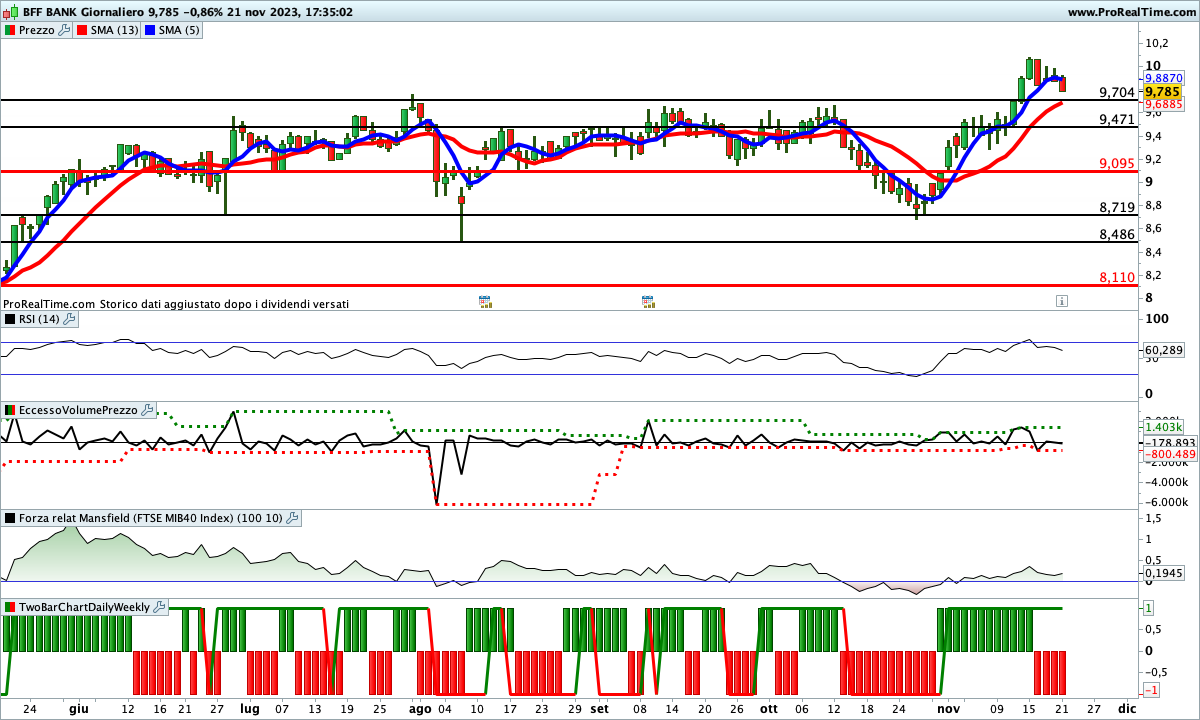Click the 'dic' month label on time axis

(1127, 708)
